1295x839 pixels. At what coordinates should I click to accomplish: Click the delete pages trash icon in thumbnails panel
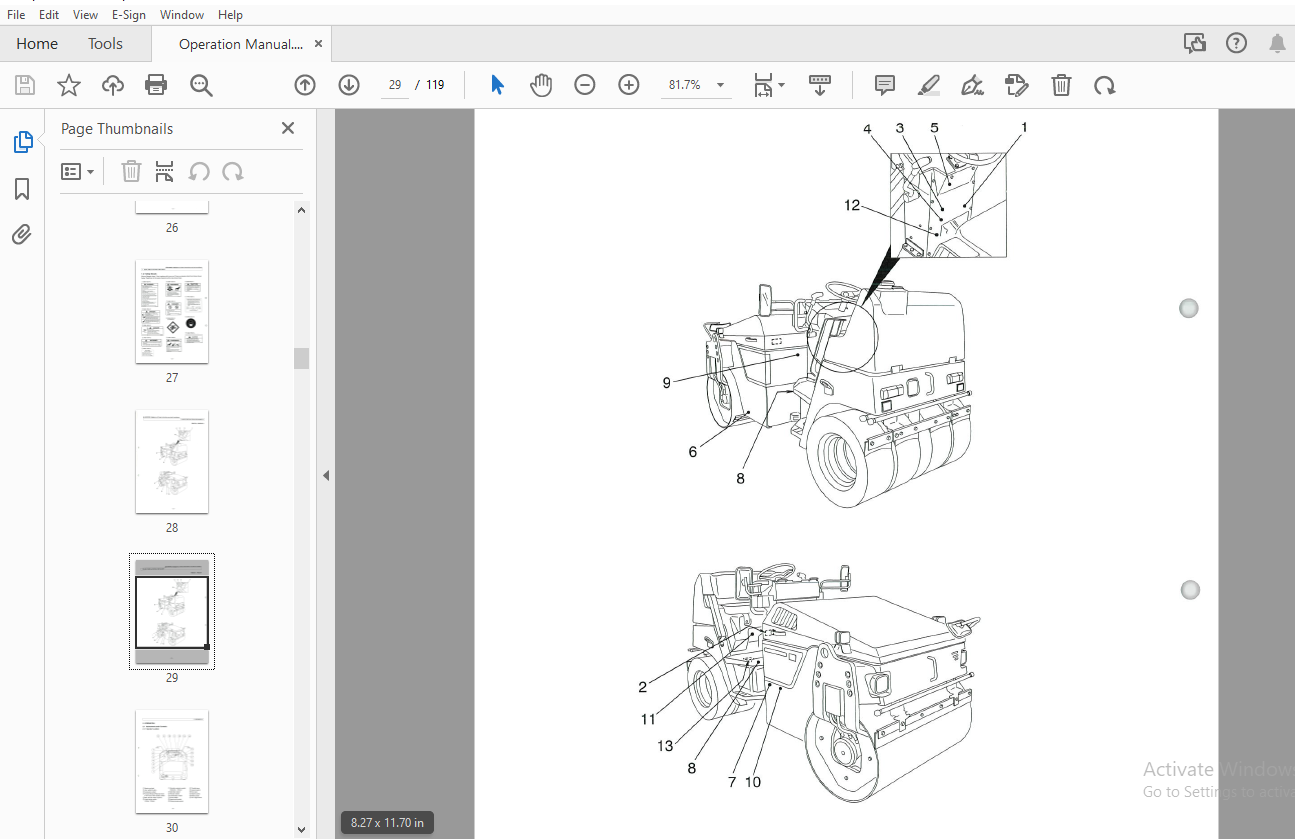pyautogui.click(x=131, y=172)
